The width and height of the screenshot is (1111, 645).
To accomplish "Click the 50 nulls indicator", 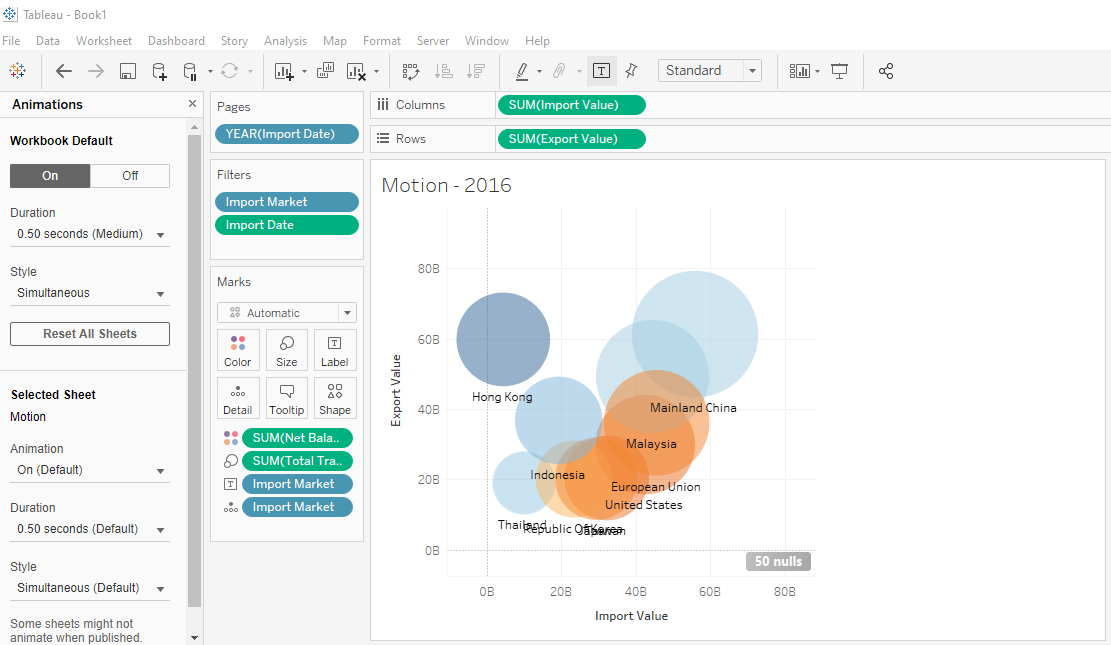I will click(778, 562).
